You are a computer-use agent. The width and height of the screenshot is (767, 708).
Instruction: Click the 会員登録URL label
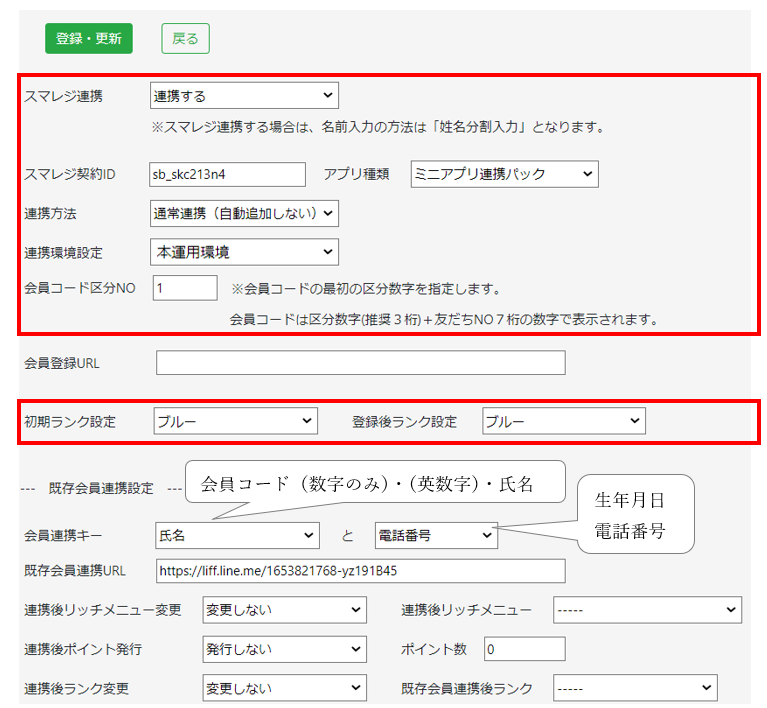tap(62, 364)
